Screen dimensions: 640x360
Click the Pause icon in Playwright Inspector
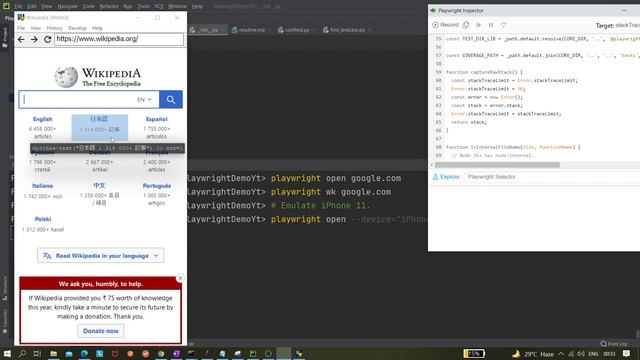pos(491,25)
